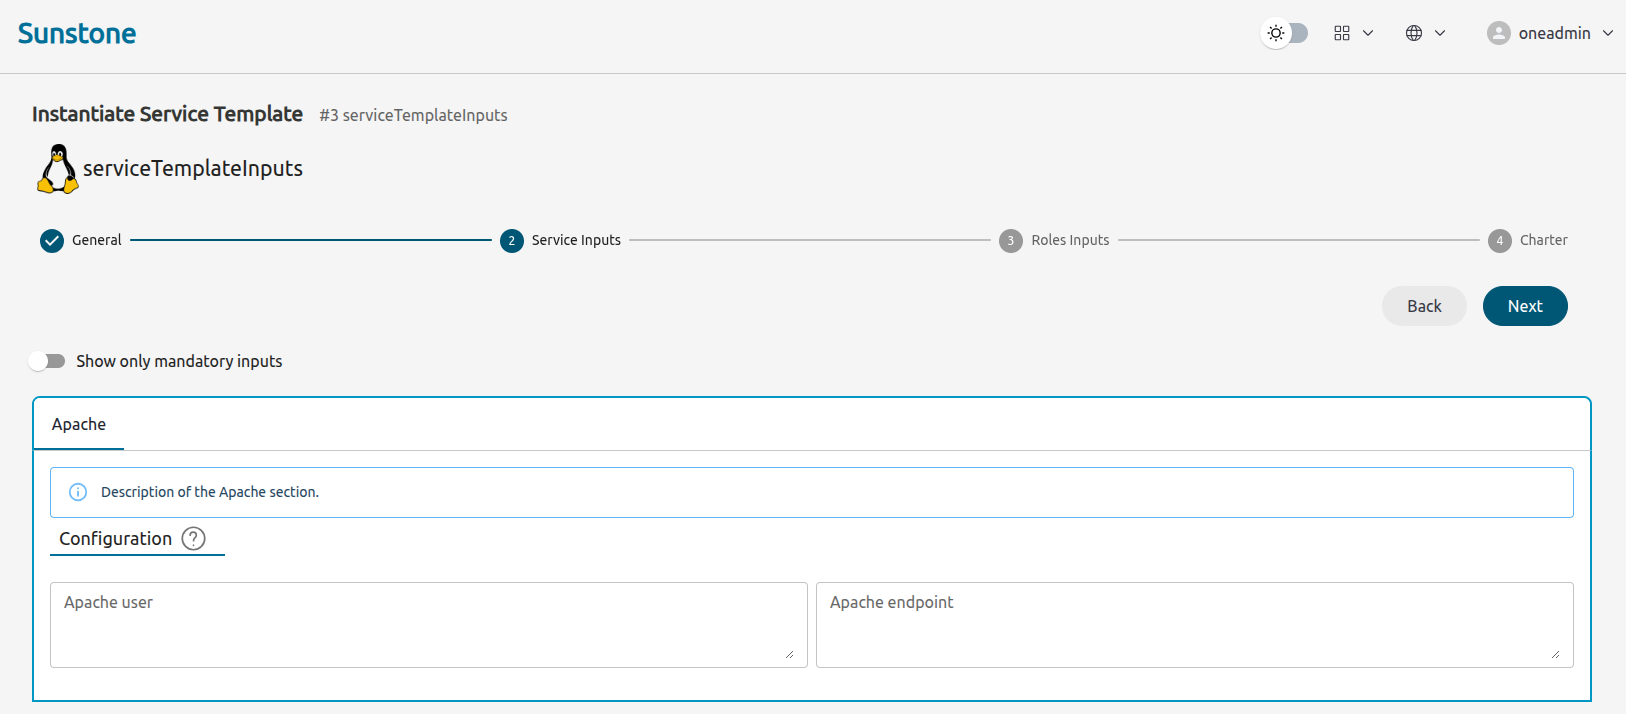
Task: Expand the chevron beside the grid icon
Action: pyautogui.click(x=1368, y=33)
